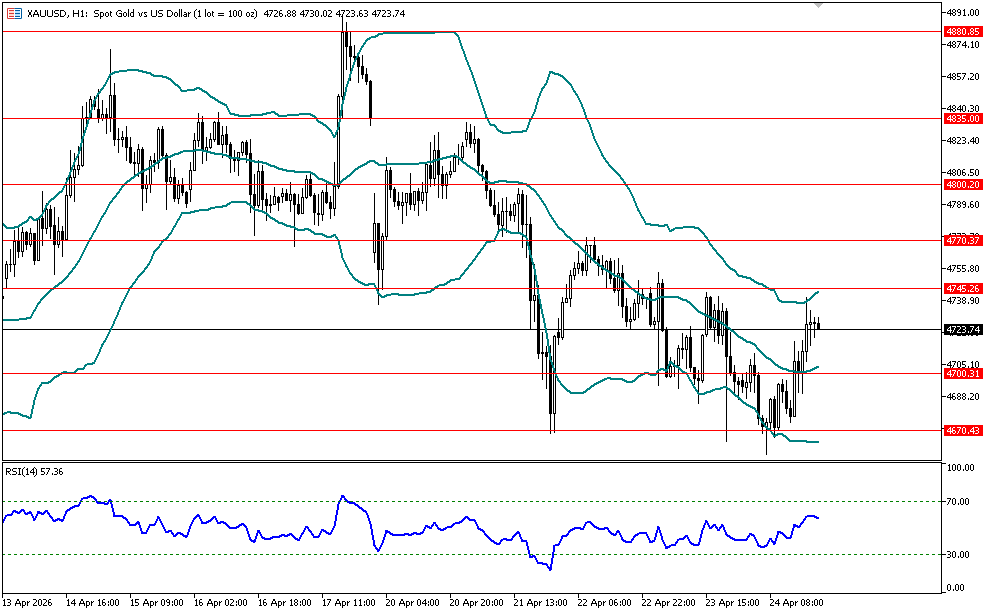Viewport: 994px width, 614px height.
Task: Click the gray chart shift triangle marker
Action: (x=819, y=6)
